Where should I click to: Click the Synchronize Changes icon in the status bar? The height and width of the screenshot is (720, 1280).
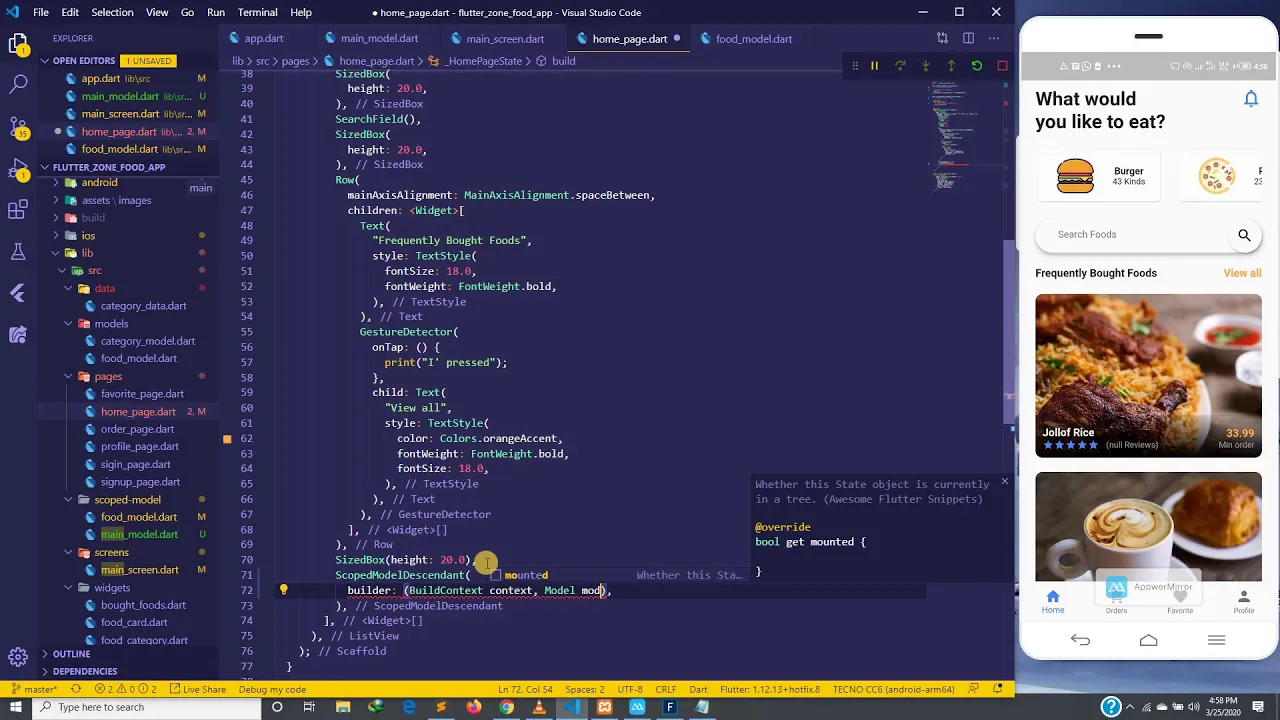point(78,689)
